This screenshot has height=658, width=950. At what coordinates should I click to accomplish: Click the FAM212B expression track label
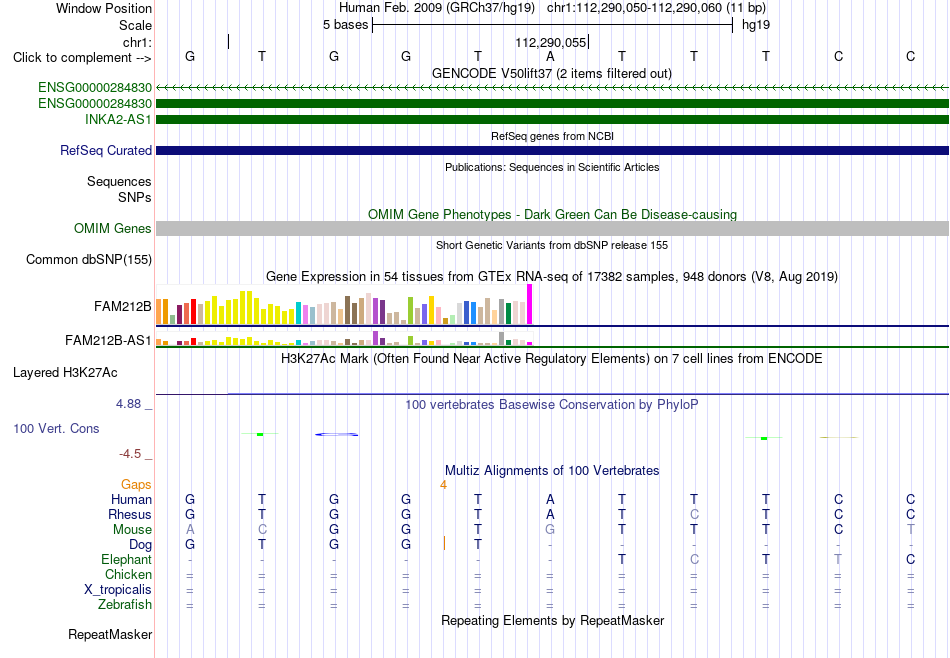[x=123, y=307]
